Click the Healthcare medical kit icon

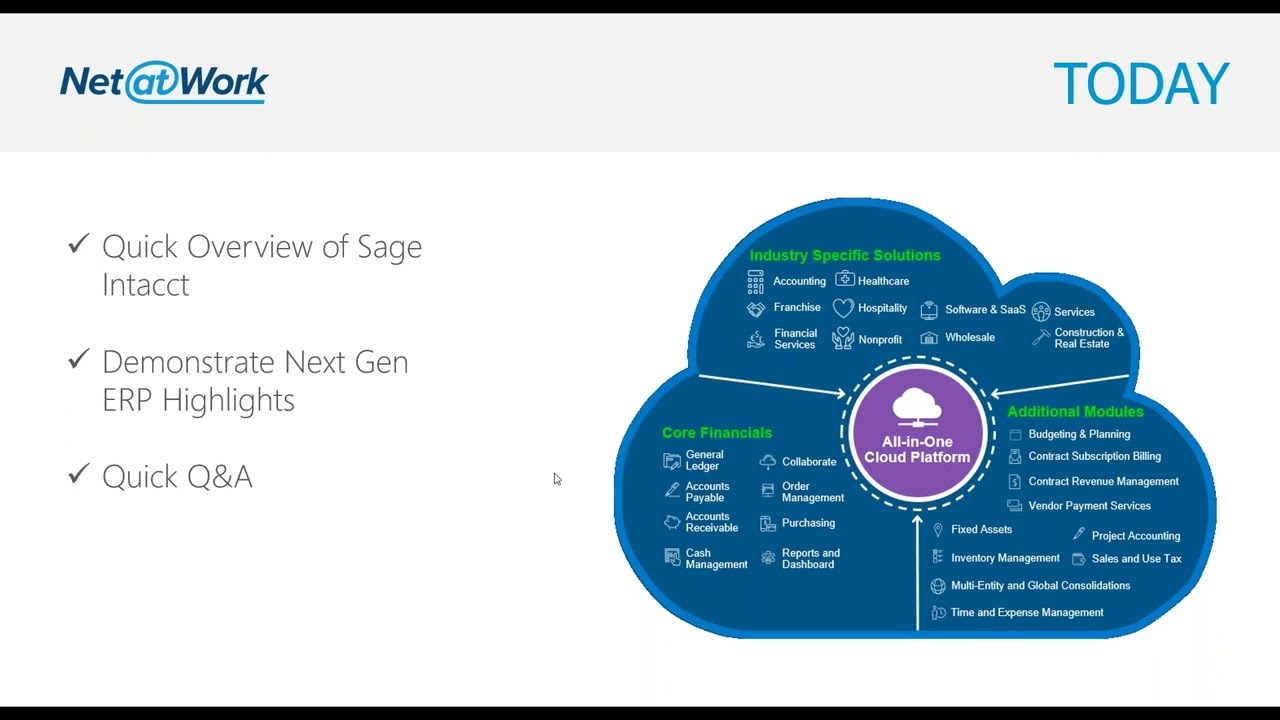[845, 279]
